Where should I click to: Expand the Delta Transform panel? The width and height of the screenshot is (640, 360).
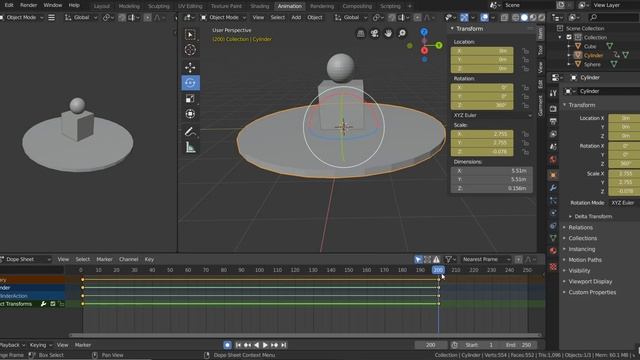(x=593, y=216)
